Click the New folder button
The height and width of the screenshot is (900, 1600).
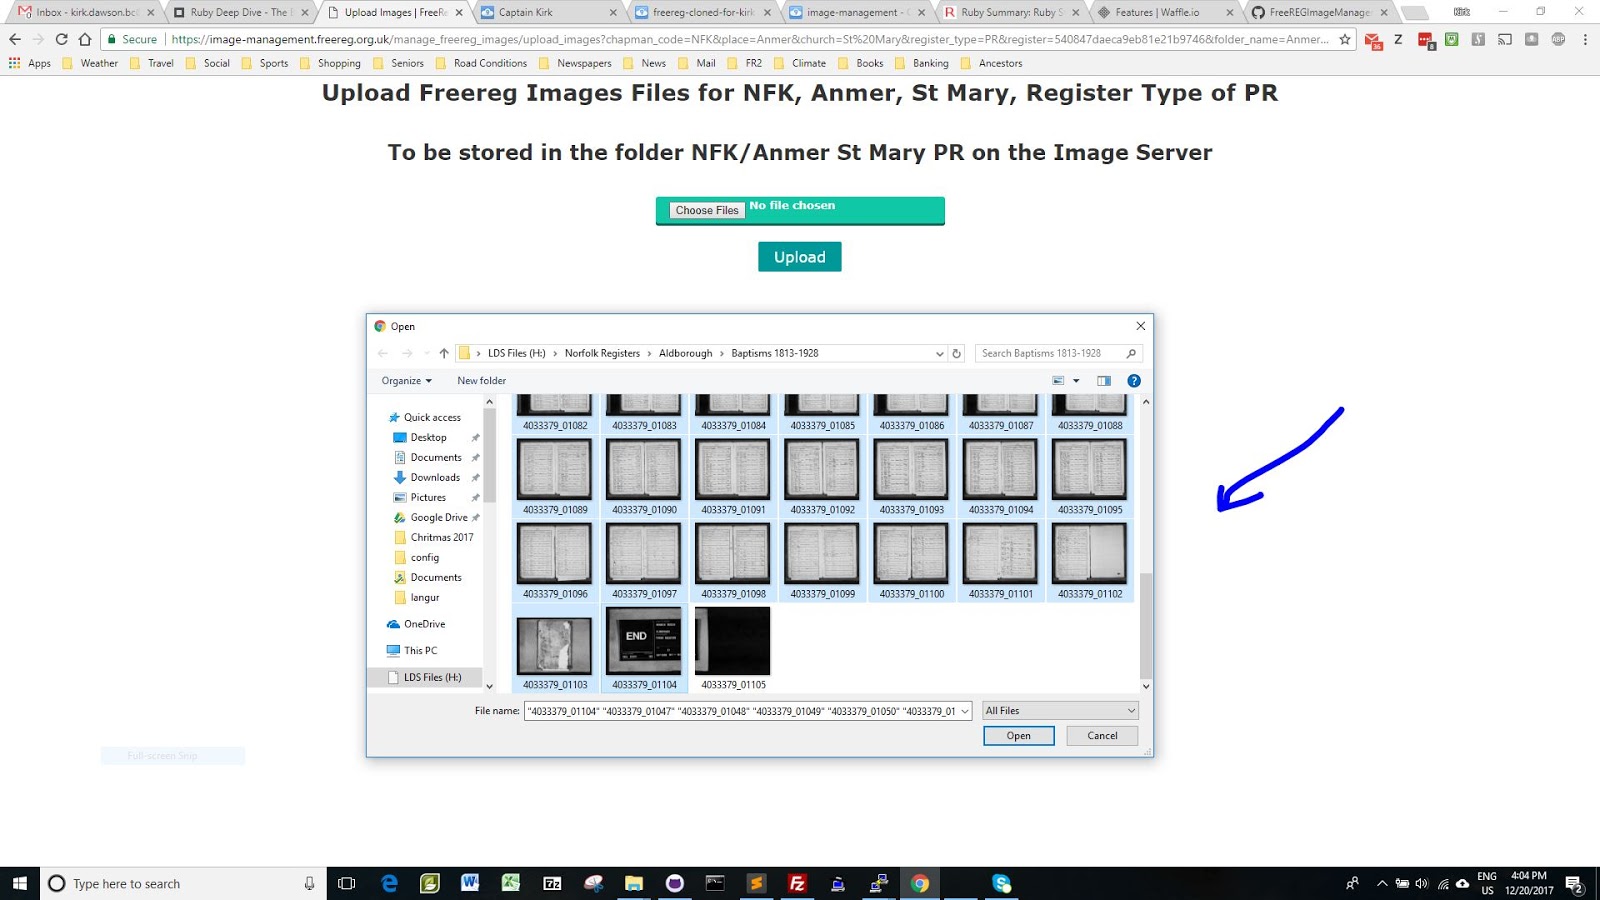[481, 381]
